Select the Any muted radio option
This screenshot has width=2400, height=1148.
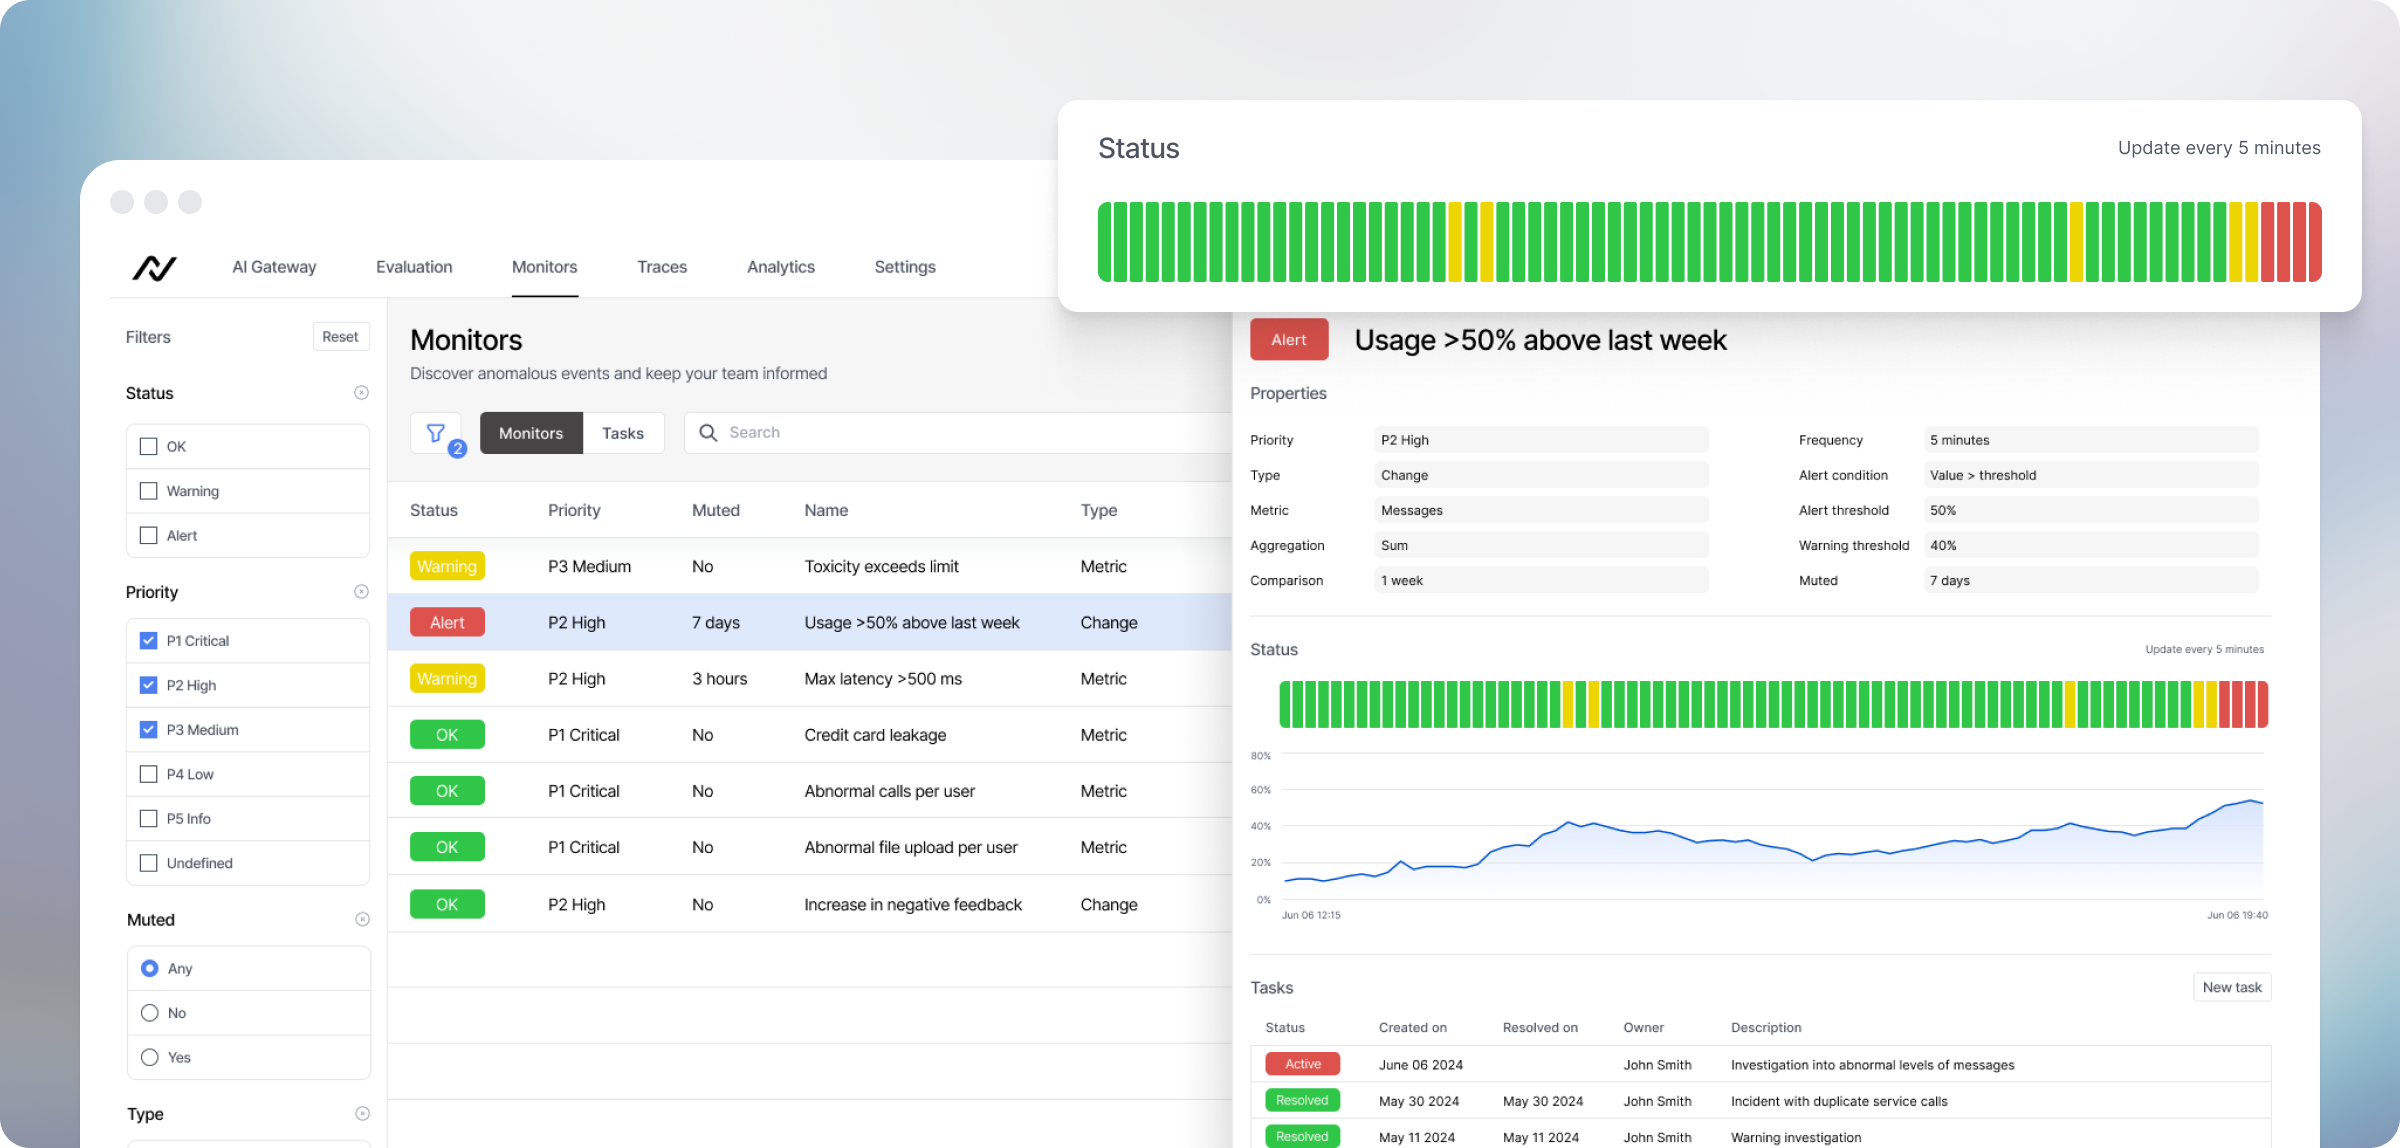point(150,969)
